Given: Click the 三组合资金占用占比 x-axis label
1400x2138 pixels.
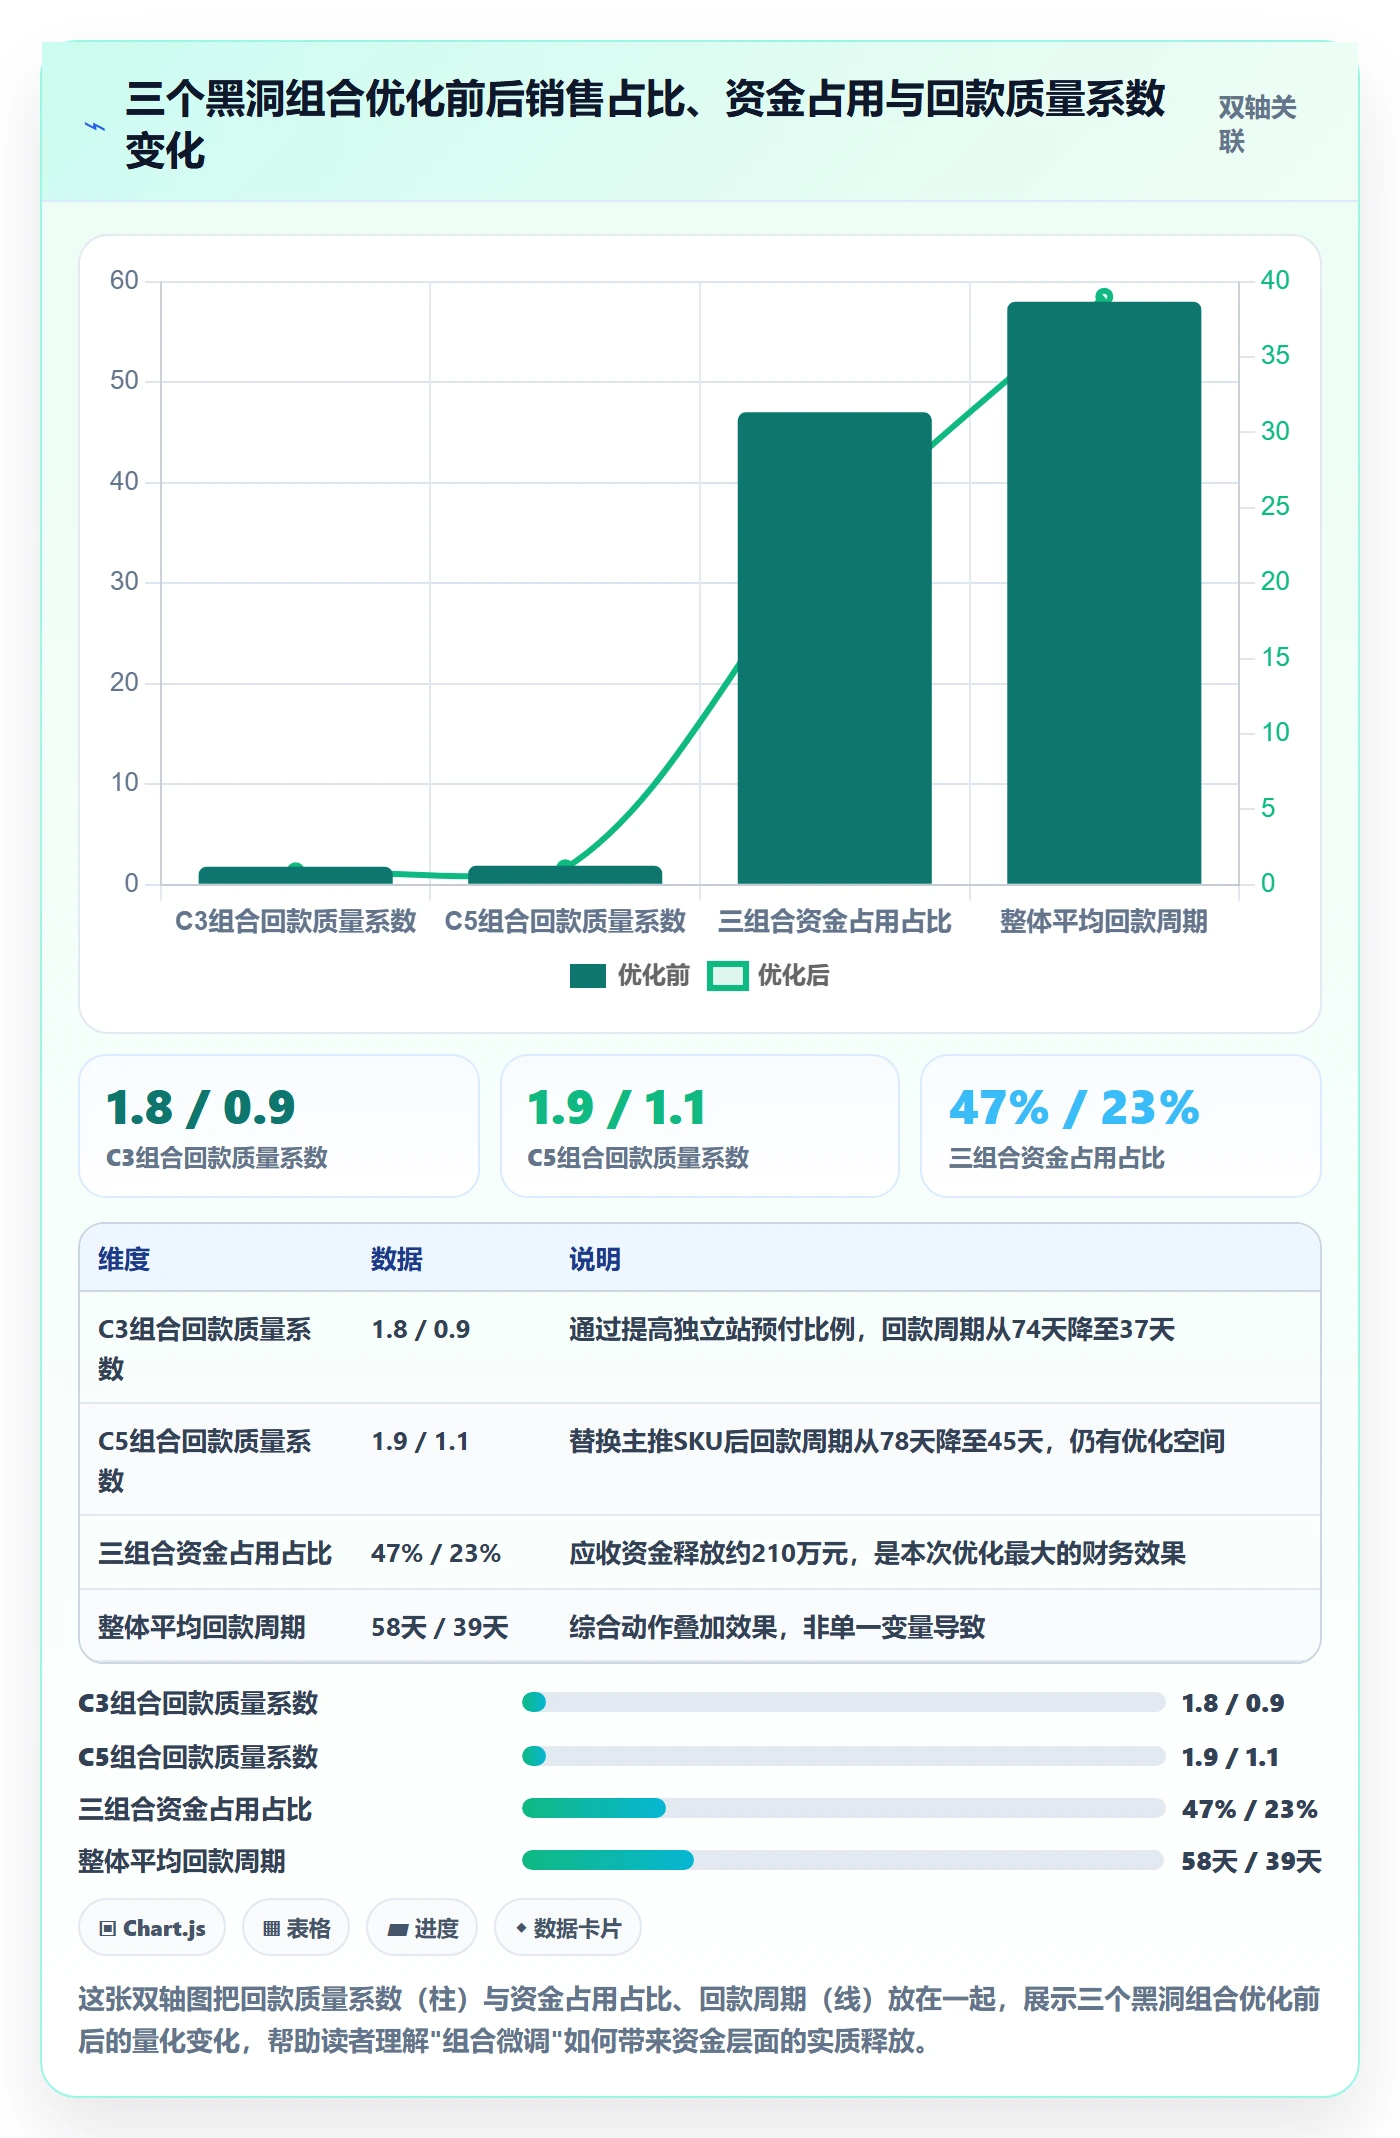Looking at the screenshot, I should [x=834, y=921].
